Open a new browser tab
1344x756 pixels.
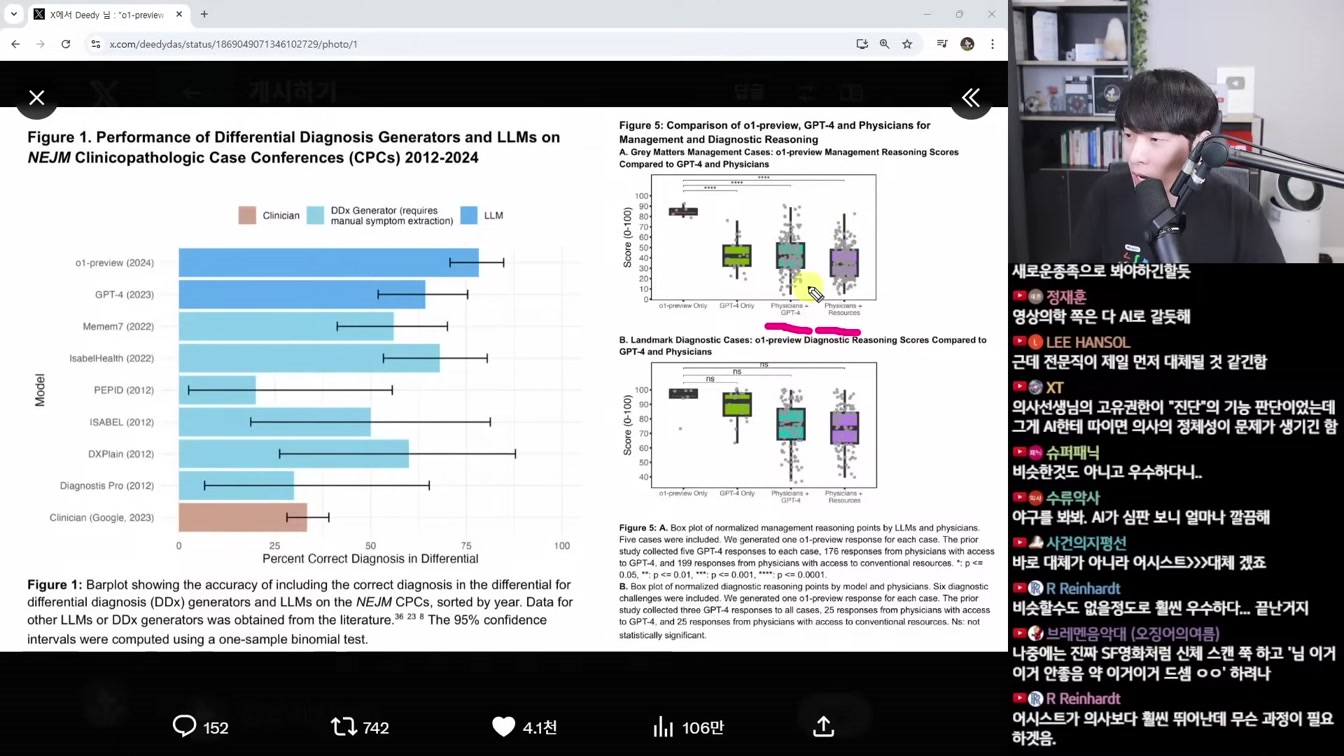tap(204, 14)
